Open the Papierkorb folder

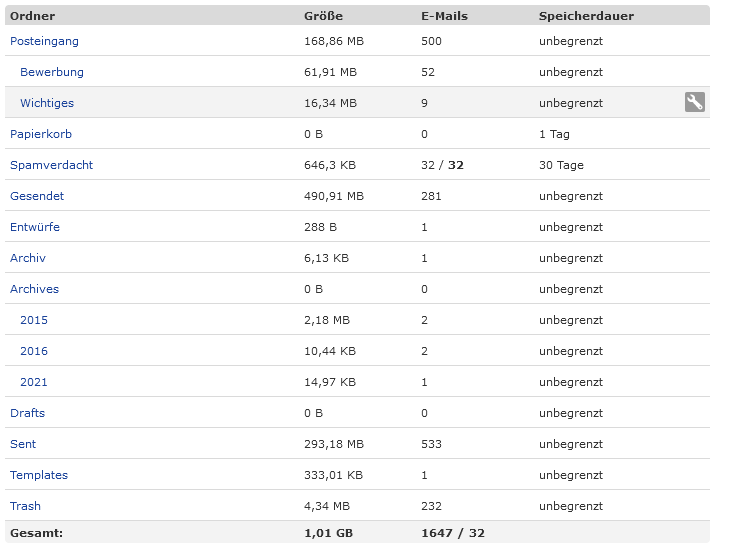click(41, 134)
